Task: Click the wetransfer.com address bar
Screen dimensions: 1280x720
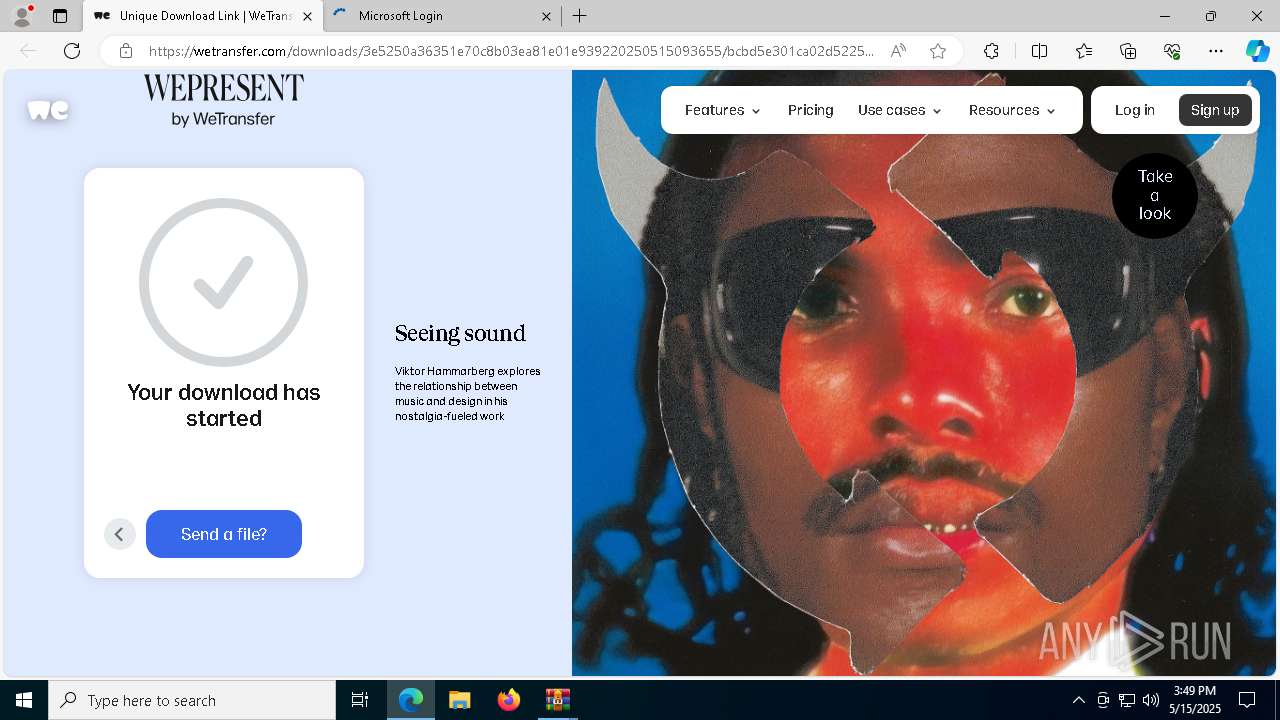Action: (x=510, y=51)
